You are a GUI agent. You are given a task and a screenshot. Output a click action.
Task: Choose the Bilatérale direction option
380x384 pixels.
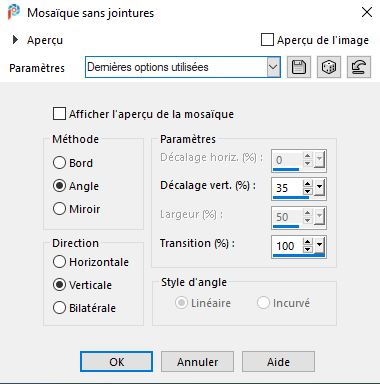coord(59,308)
